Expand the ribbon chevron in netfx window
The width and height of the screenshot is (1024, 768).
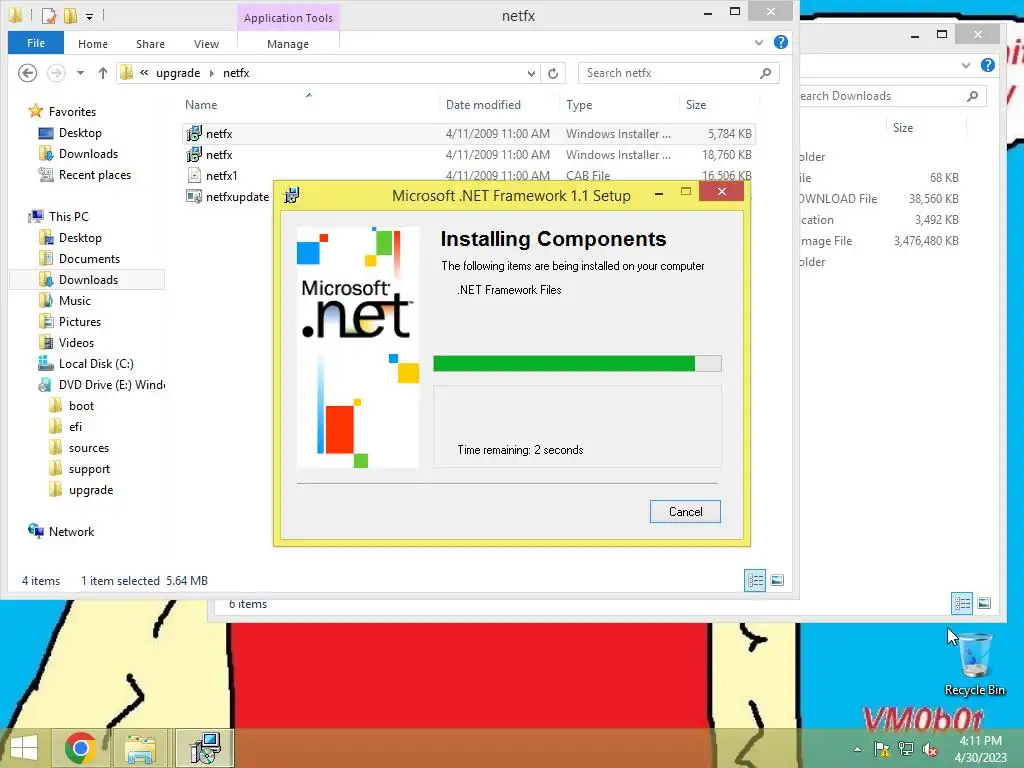pos(759,42)
